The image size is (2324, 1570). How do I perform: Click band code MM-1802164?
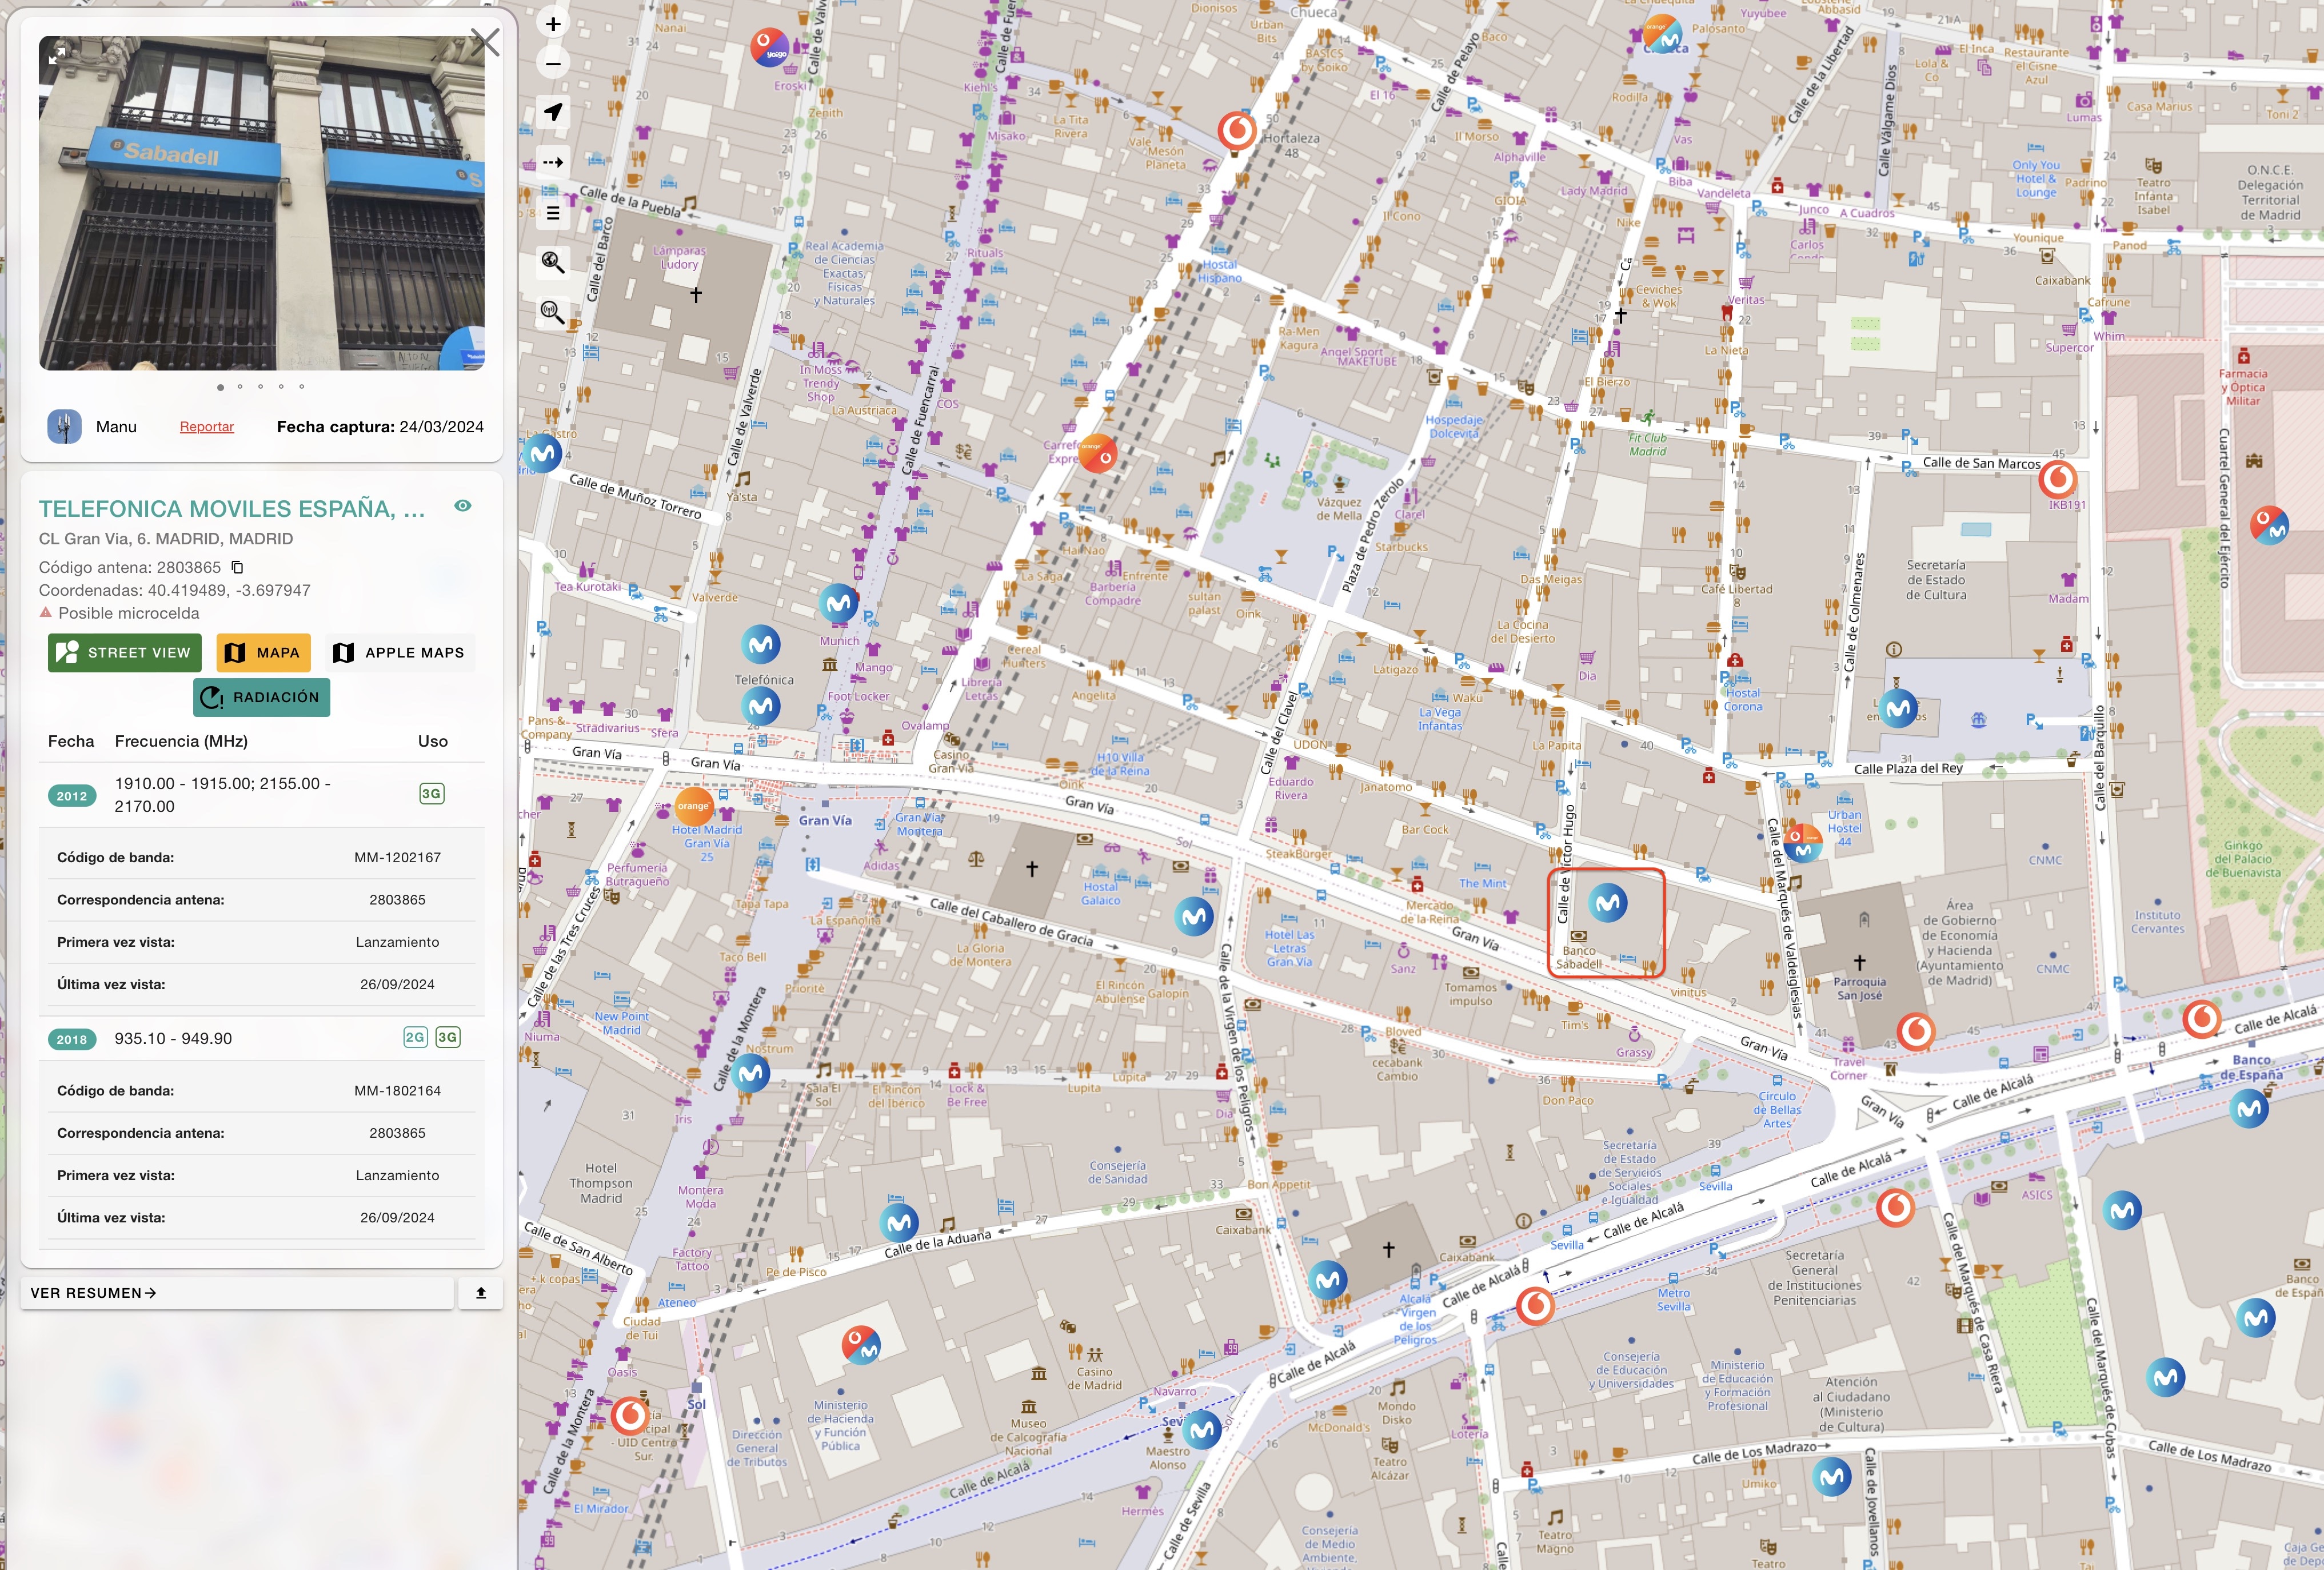point(397,1090)
